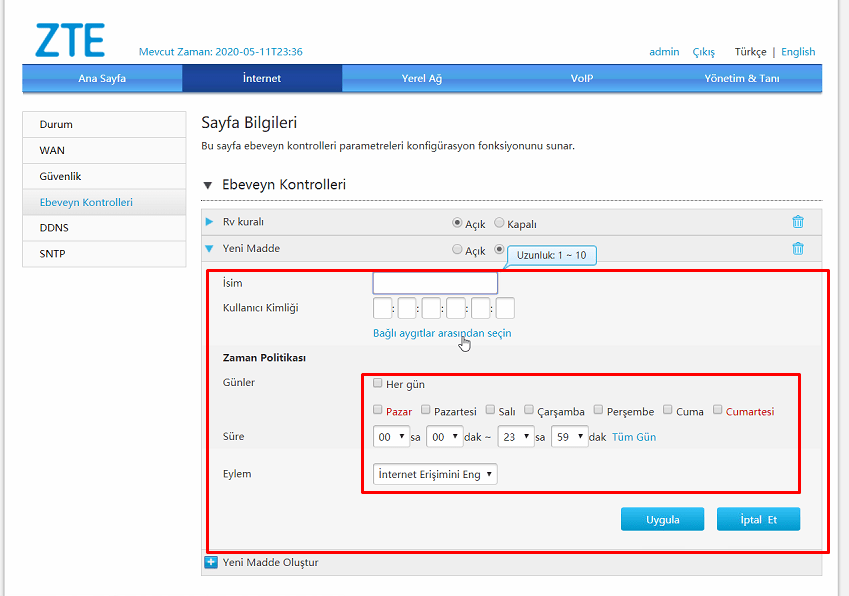Open WAN in the sidebar
The height and width of the screenshot is (596, 849).
point(104,150)
